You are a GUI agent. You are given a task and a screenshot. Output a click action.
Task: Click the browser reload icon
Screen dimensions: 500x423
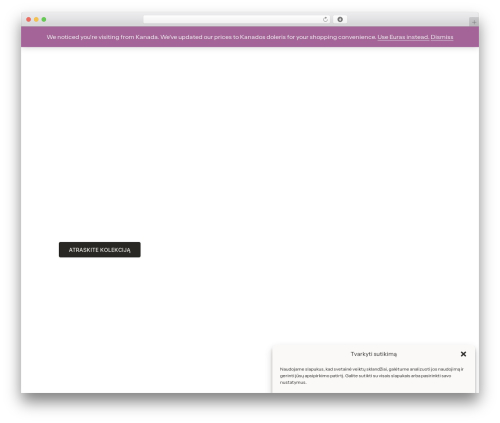(325, 20)
